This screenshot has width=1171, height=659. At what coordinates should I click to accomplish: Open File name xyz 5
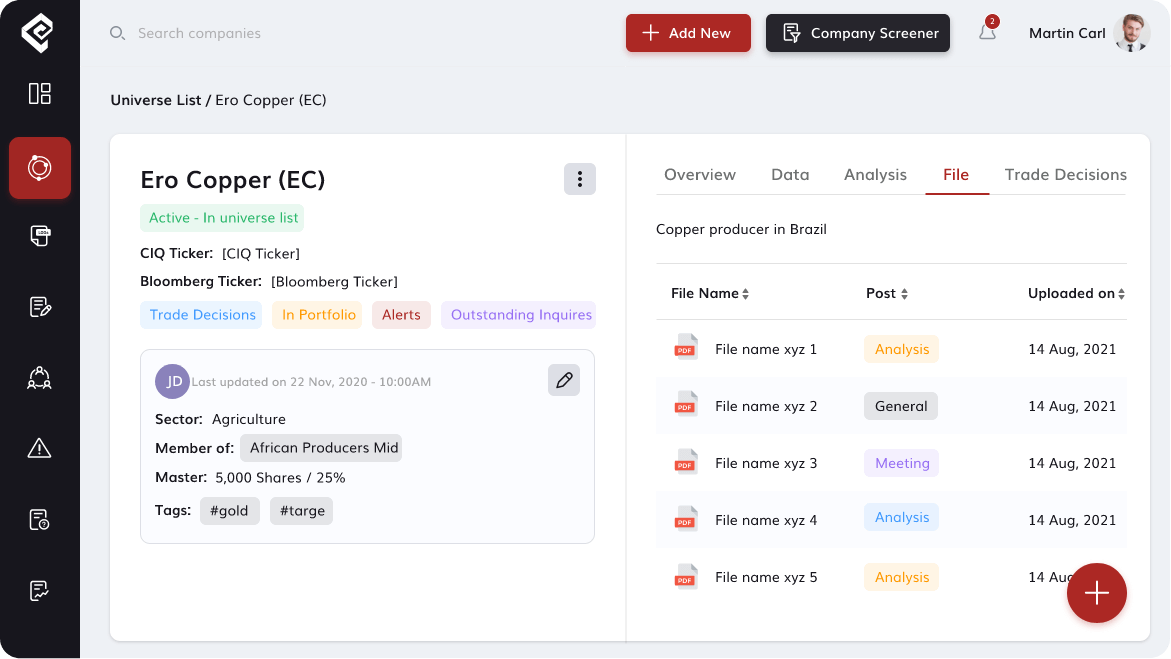(766, 578)
